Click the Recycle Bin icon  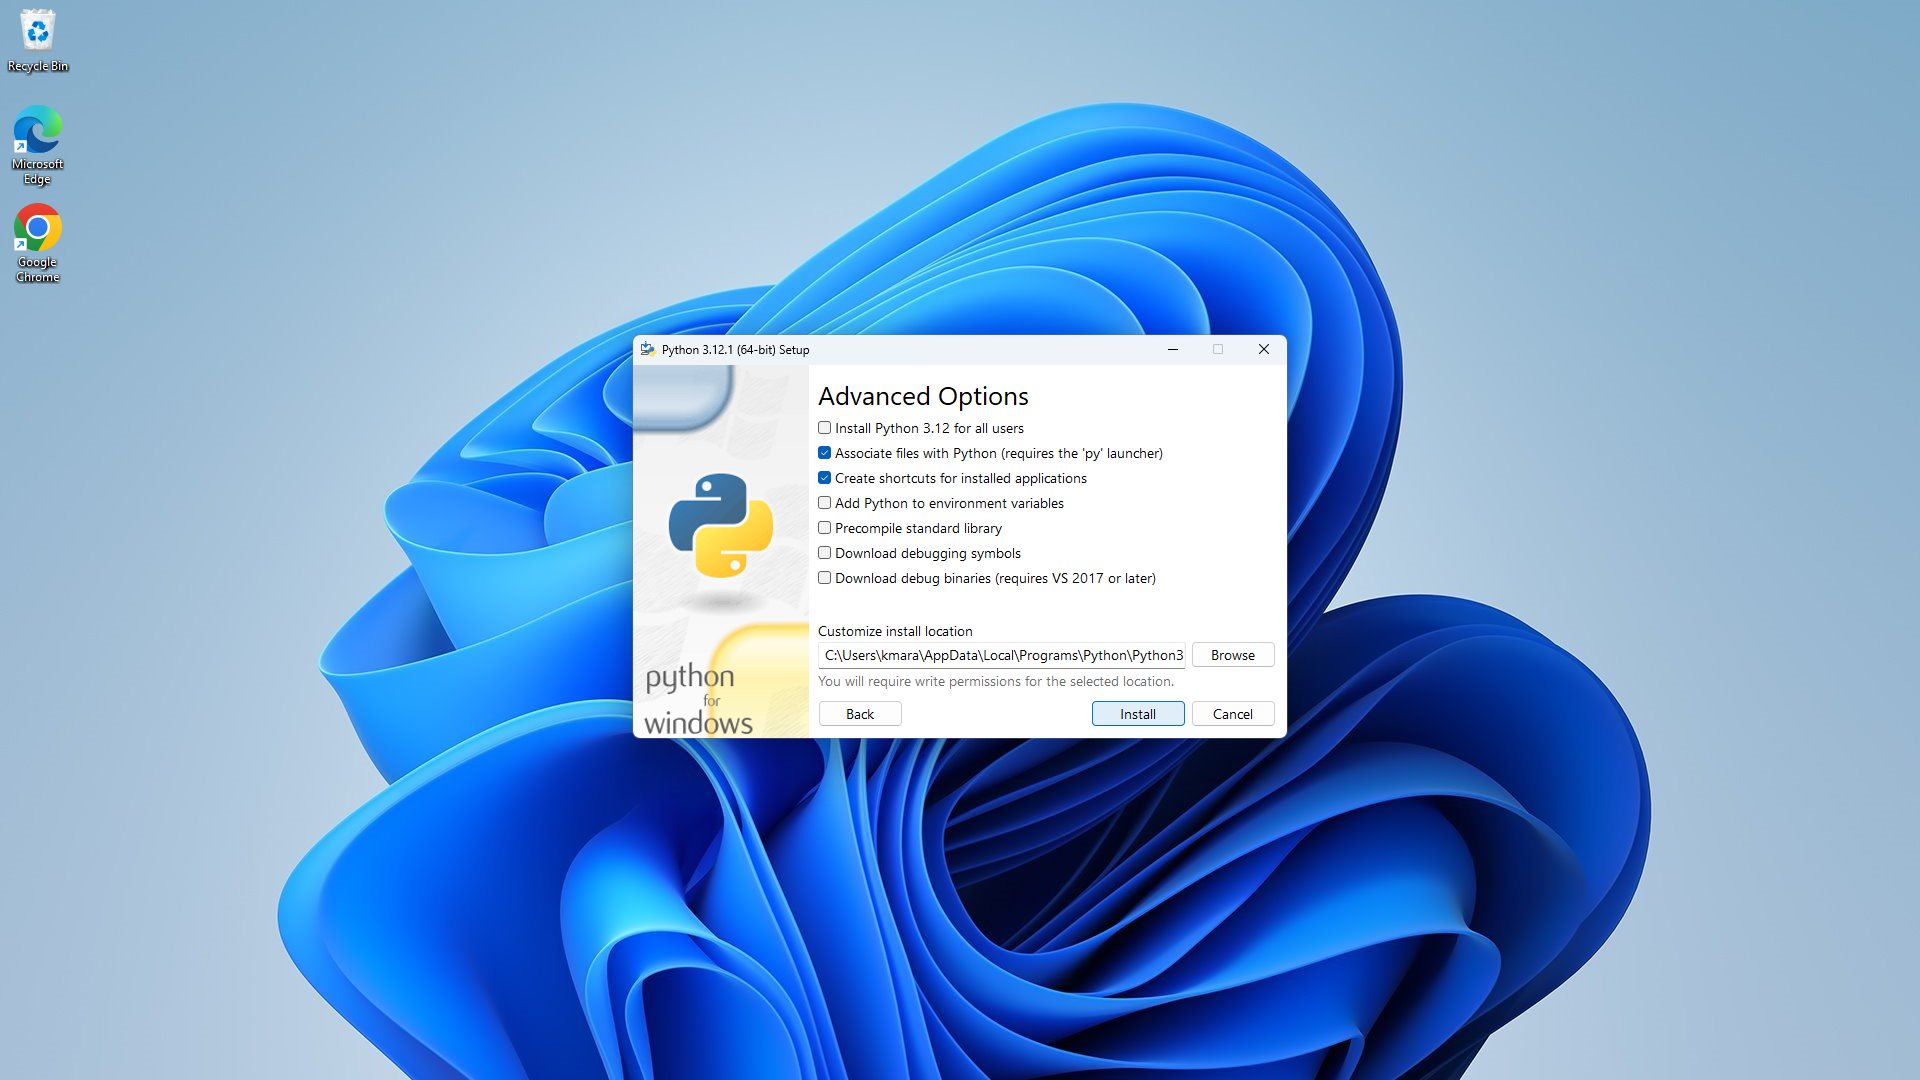point(37,29)
